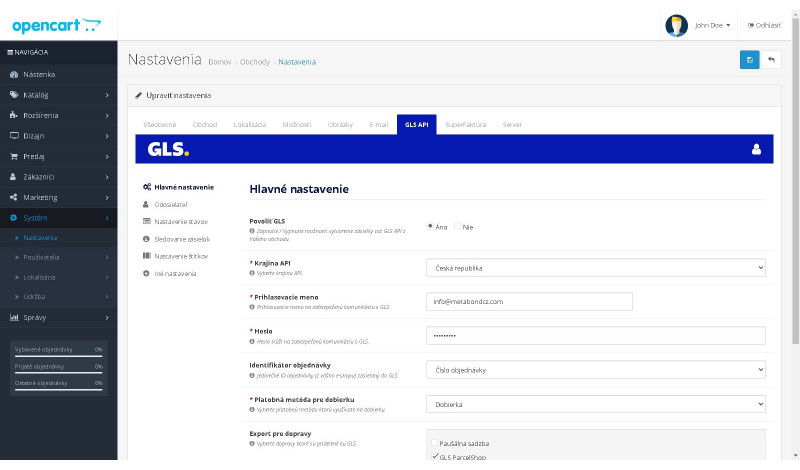
Task: Open the John Doe user dropdown
Action: [712, 25]
